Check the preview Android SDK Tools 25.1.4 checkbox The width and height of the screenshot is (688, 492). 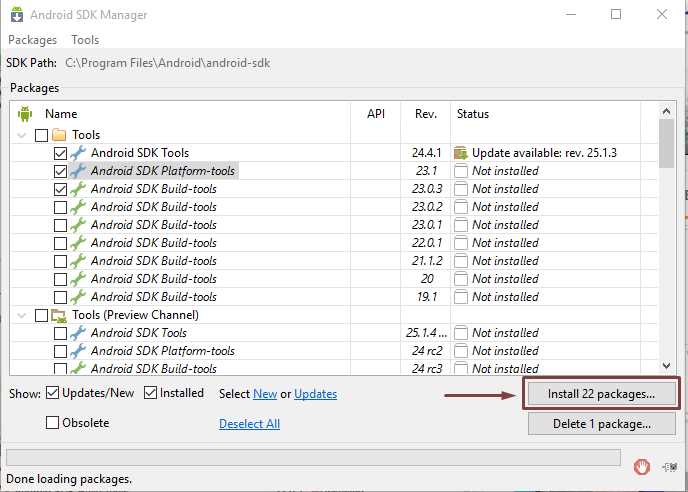pyautogui.click(x=60, y=333)
